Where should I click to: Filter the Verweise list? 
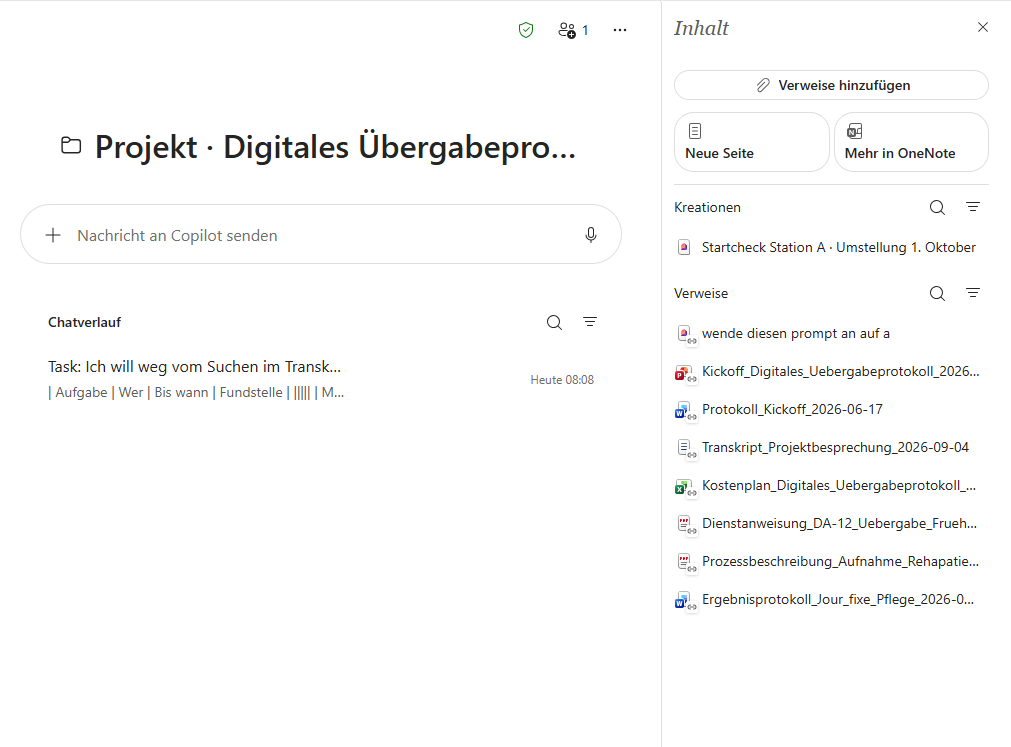tap(972, 293)
